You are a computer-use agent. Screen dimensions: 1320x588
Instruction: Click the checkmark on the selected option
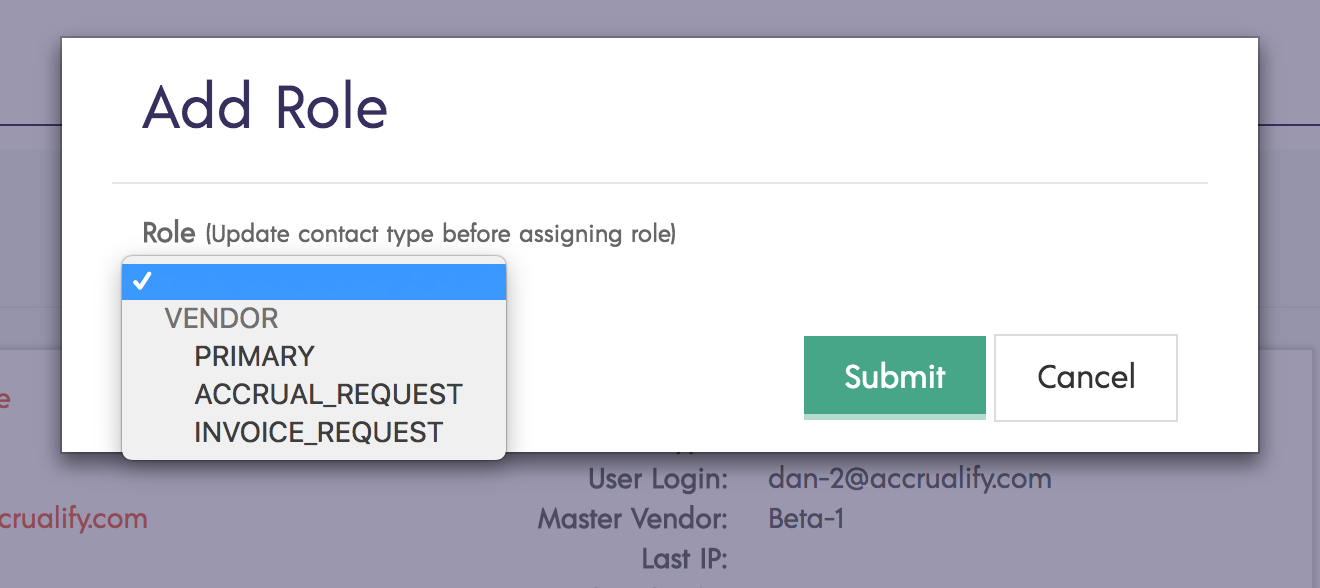pos(141,281)
